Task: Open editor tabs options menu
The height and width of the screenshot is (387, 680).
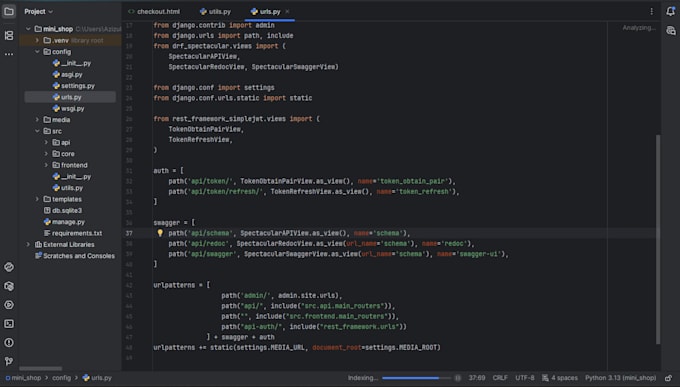Action: (651, 12)
